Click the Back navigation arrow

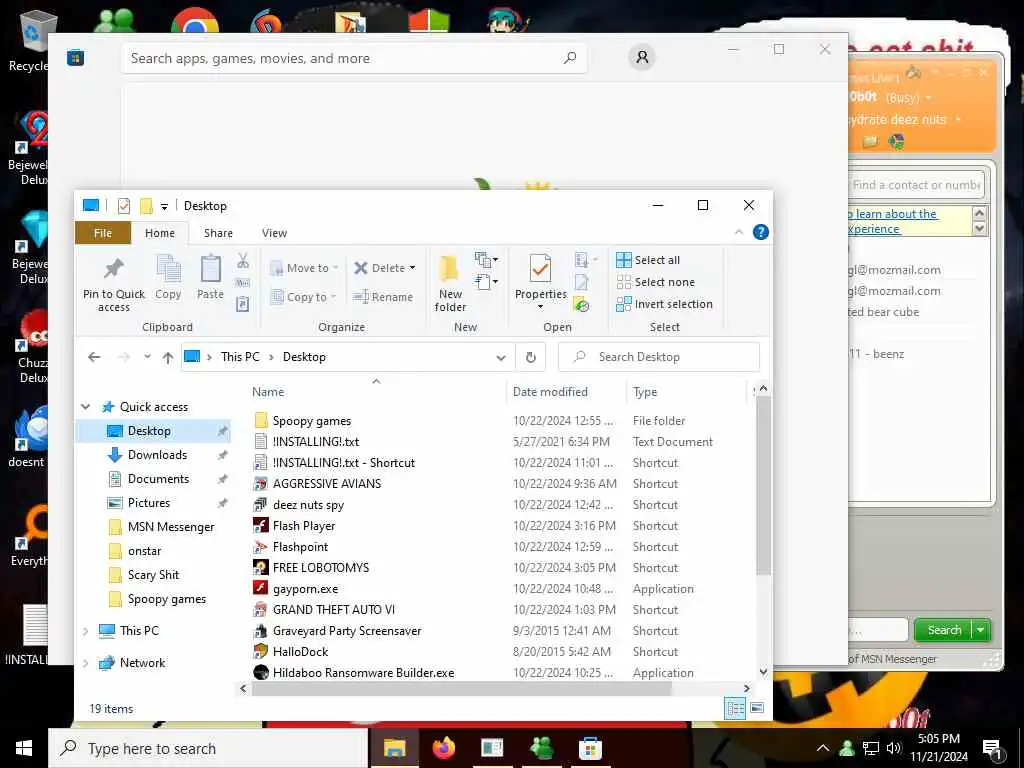coord(94,357)
